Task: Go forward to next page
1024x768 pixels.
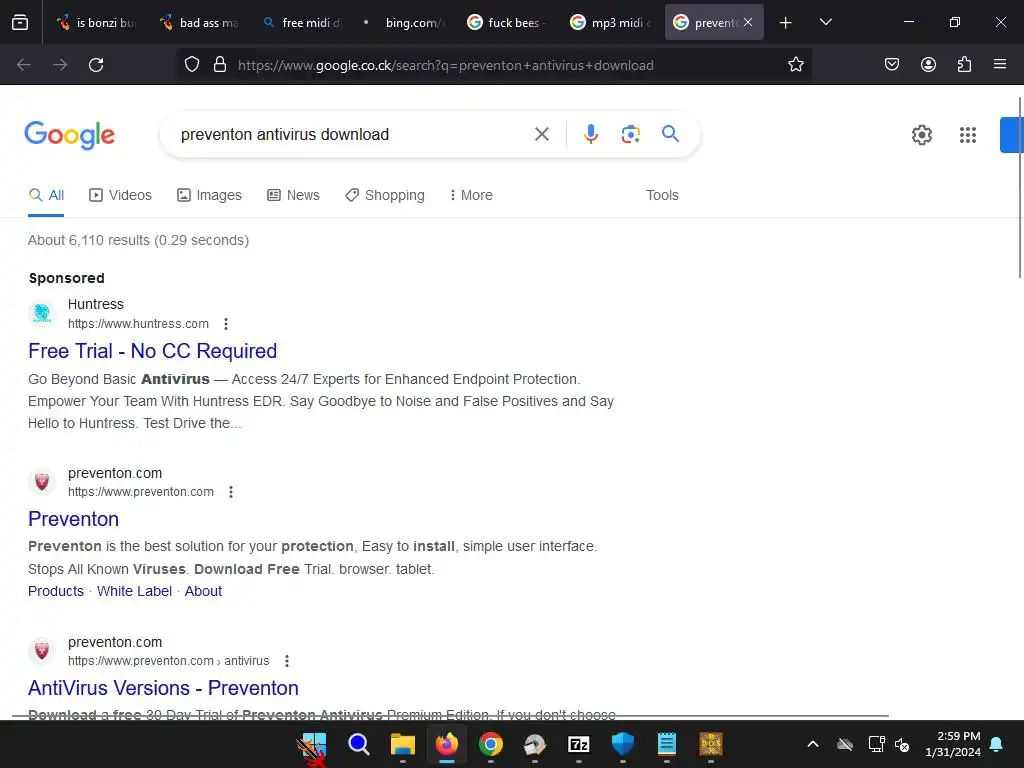Action: [60, 65]
